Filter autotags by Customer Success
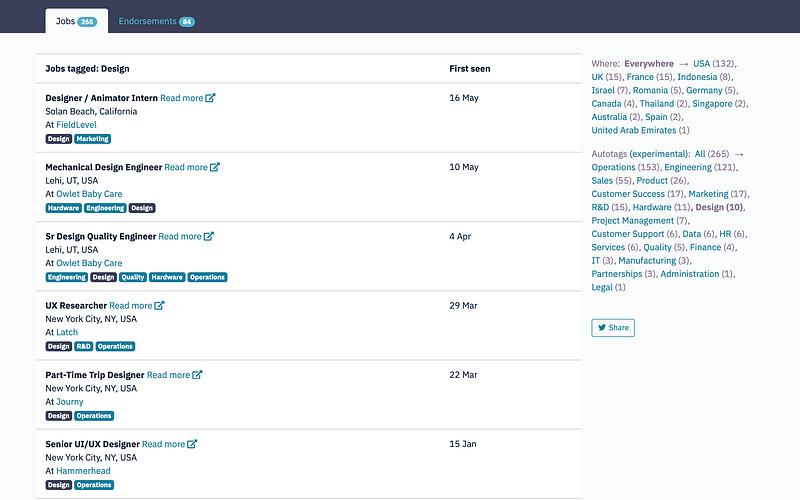 click(628, 194)
